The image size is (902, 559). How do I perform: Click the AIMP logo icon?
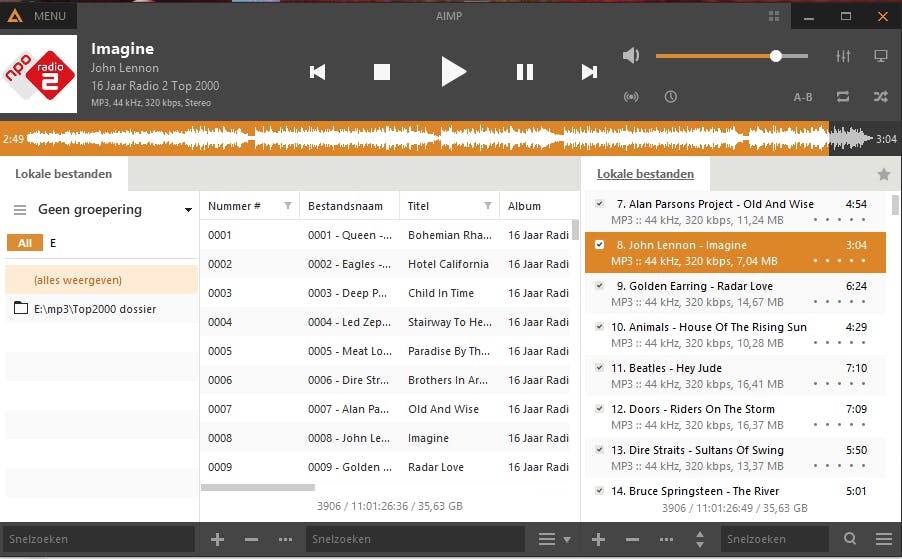coord(15,16)
